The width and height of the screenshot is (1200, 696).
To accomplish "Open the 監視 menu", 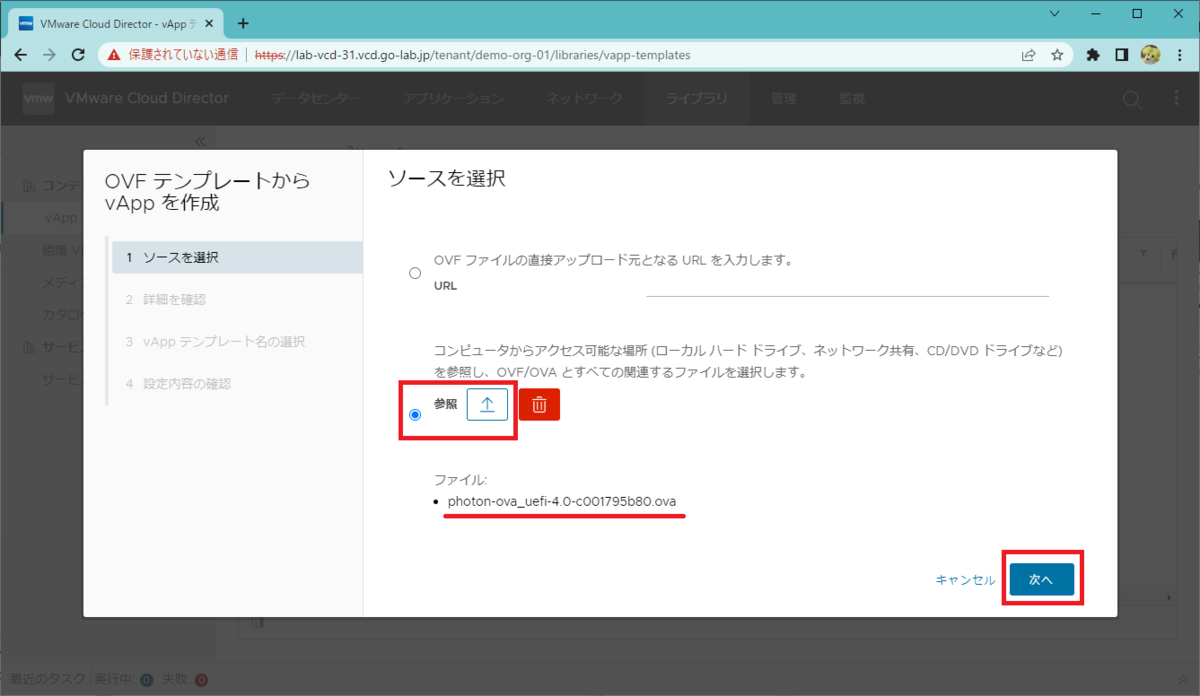I will [x=852, y=99].
